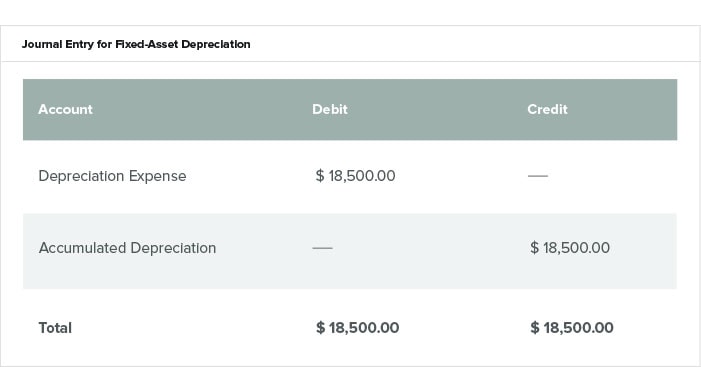
Task: Click the Total row label
Action: (x=55, y=328)
